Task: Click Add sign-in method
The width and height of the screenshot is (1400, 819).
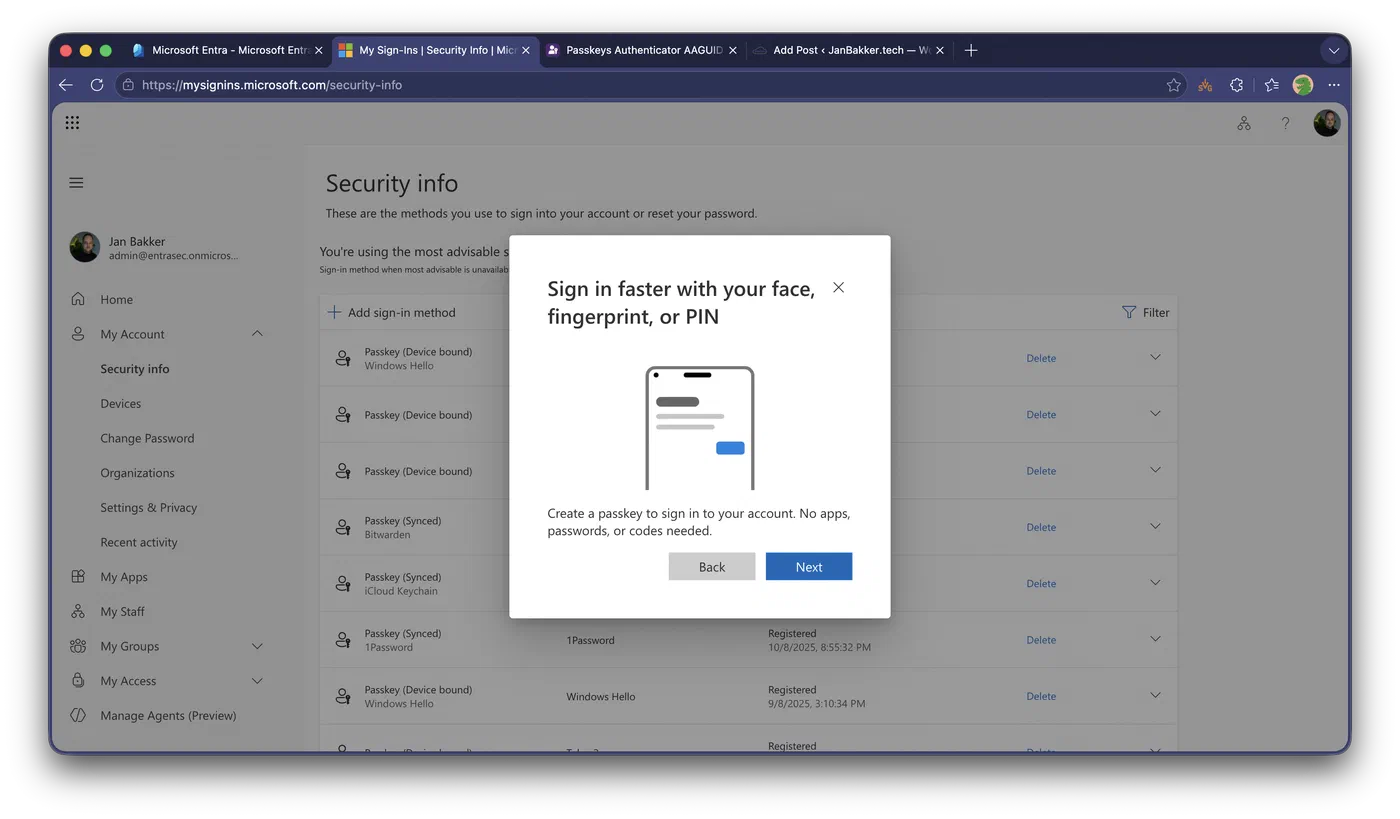Action: [x=392, y=313]
